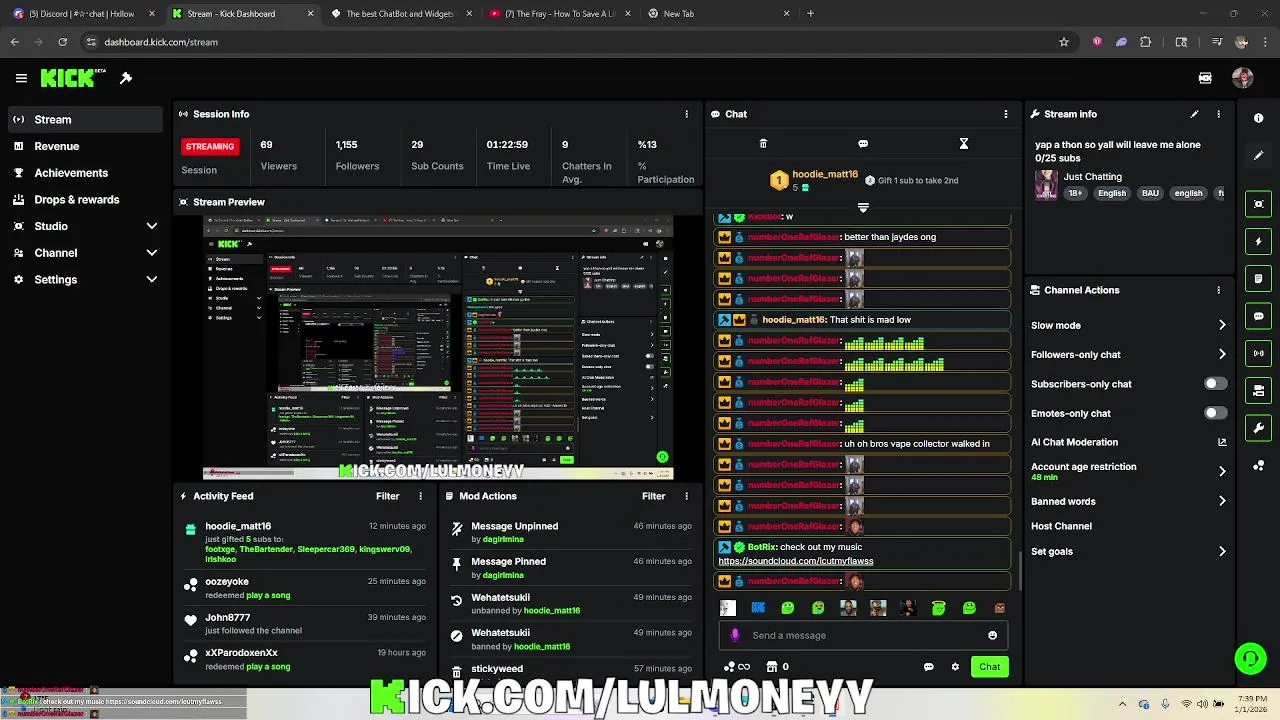Click the Just Chatting category name
This screenshot has width=1280, height=720.
coord(1092,177)
